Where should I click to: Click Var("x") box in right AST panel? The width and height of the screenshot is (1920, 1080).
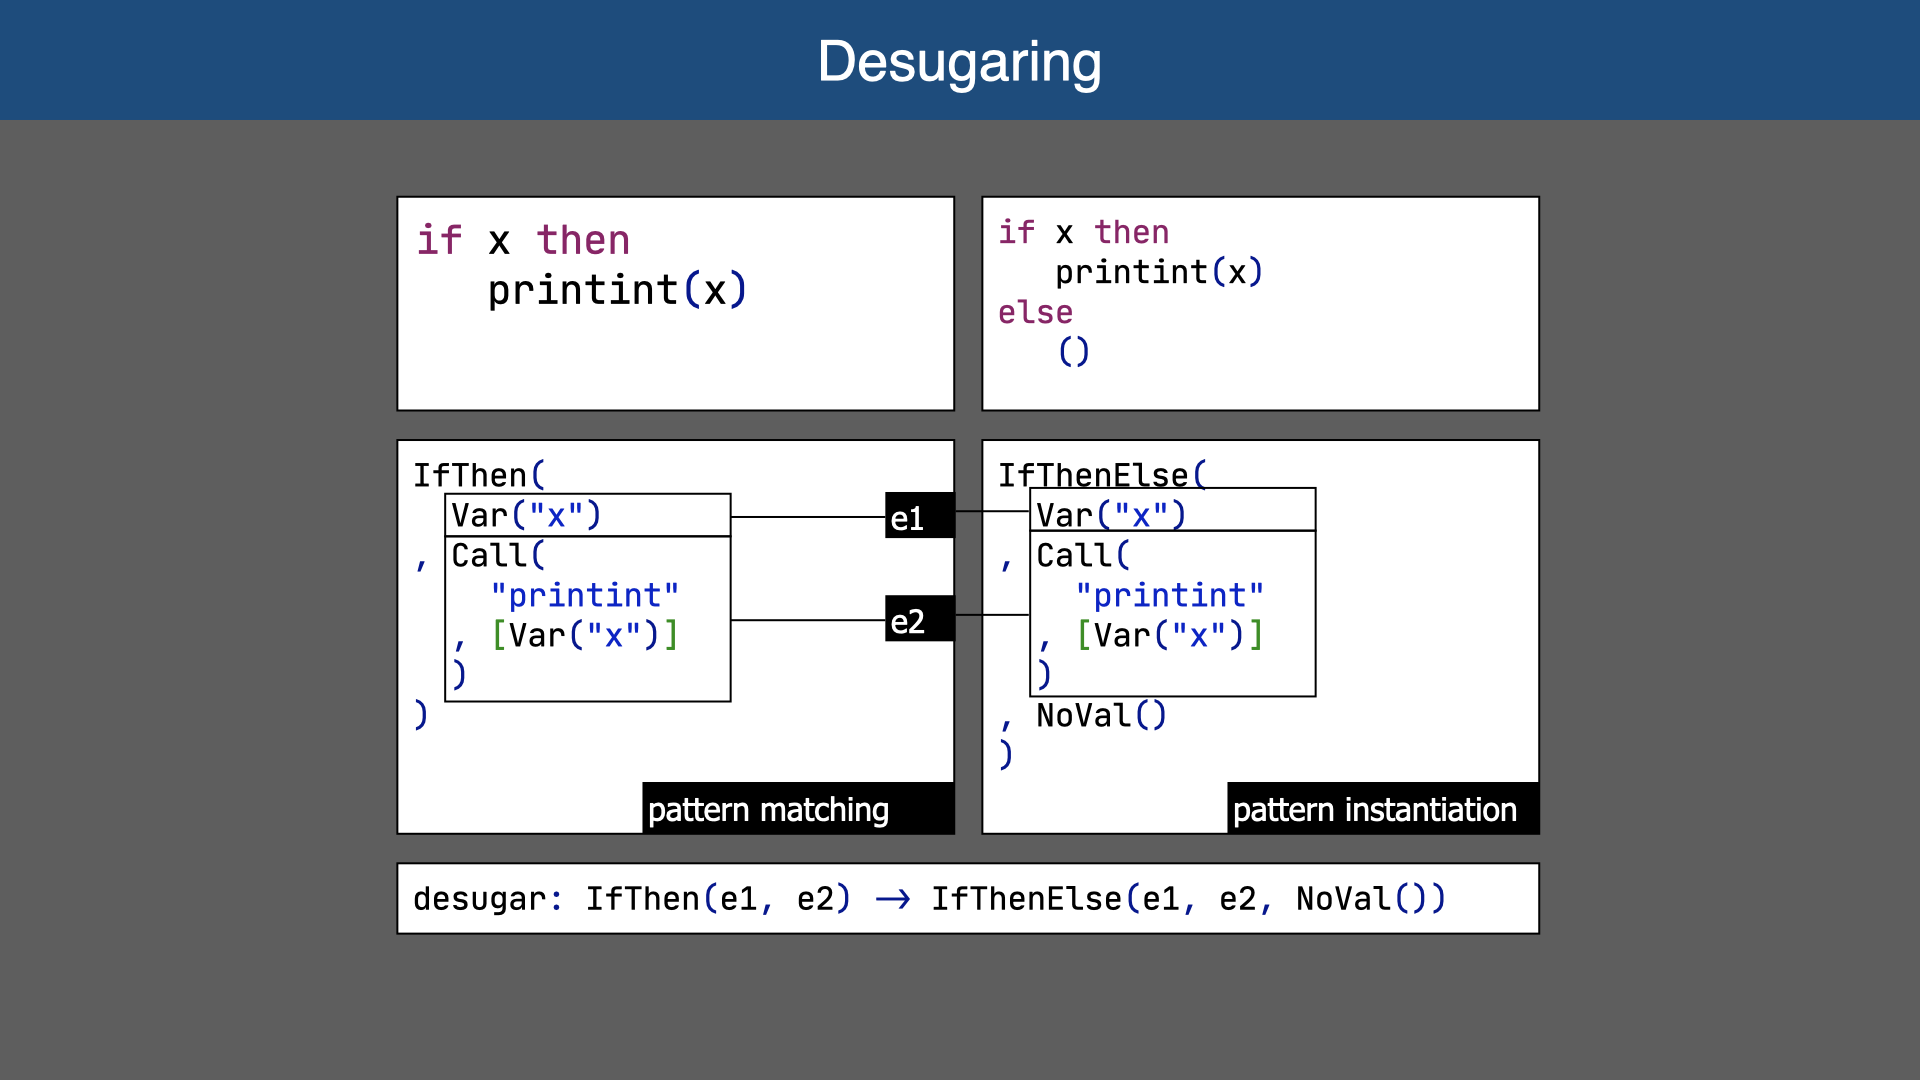(x=1172, y=512)
